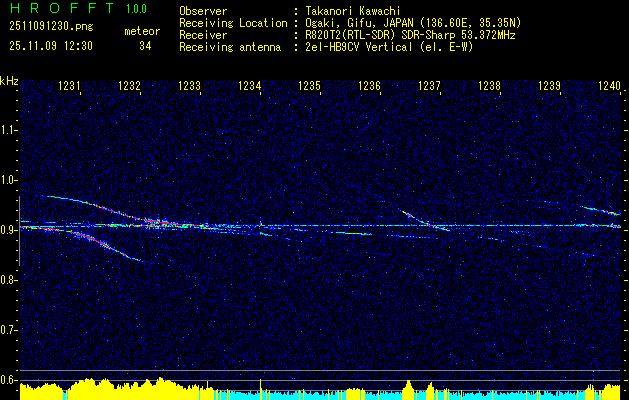Click the 0.9 kHz frequency label
Image resolution: width=629 pixels, height=400 pixels.
tap(8, 230)
